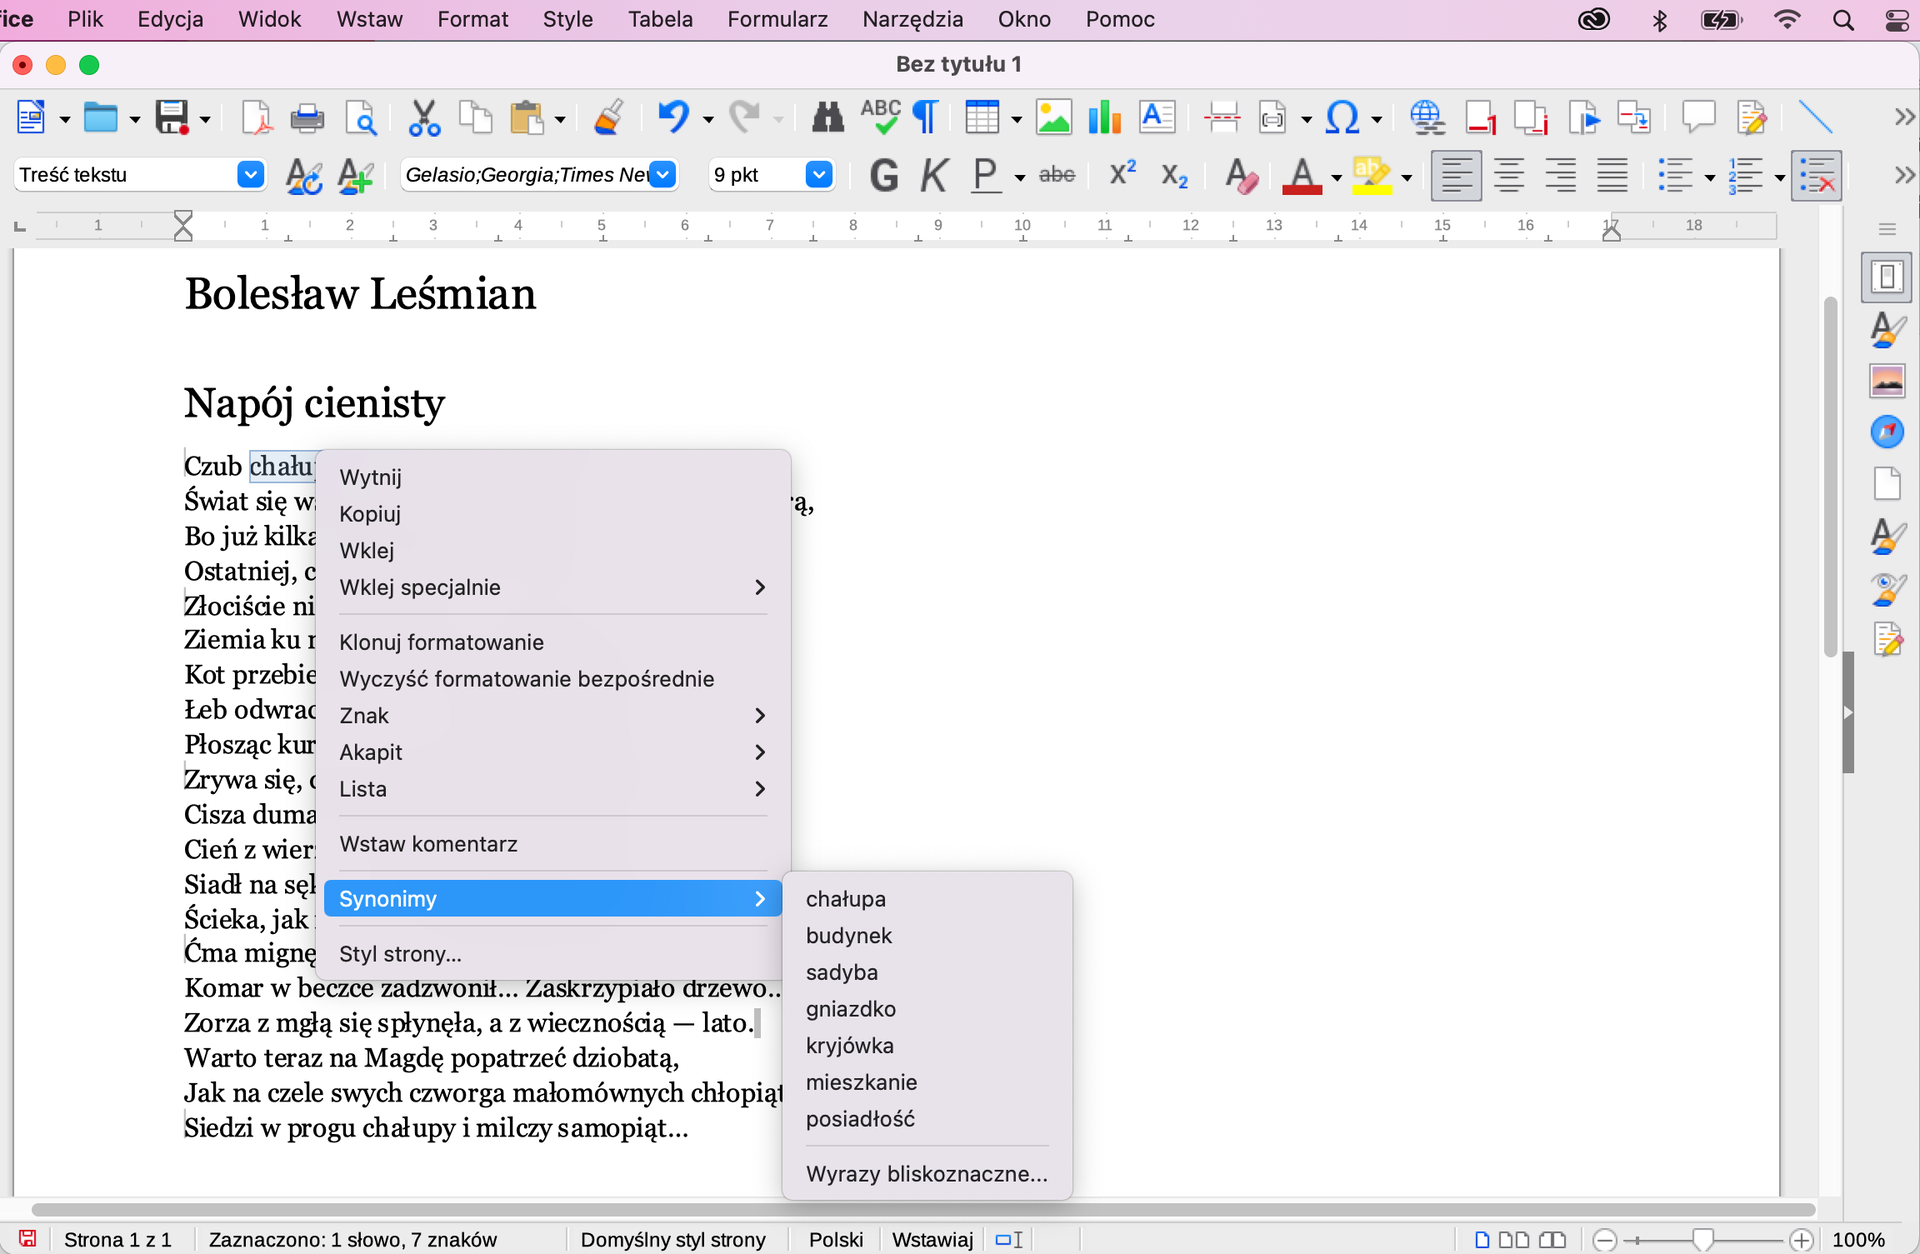Viewport: 1920px width, 1254px height.
Task: Click the vertical scrollbar thumb
Action: pyautogui.click(x=1831, y=476)
